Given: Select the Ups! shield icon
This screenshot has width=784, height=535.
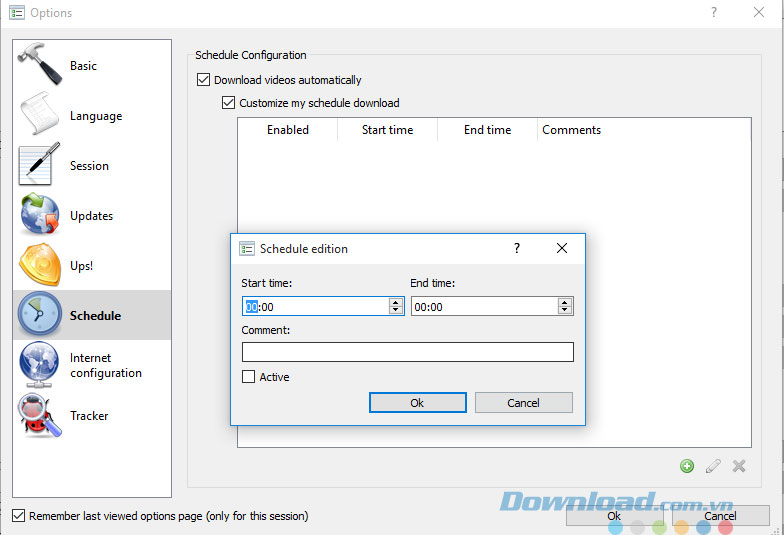Looking at the screenshot, I should tap(40, 266).
